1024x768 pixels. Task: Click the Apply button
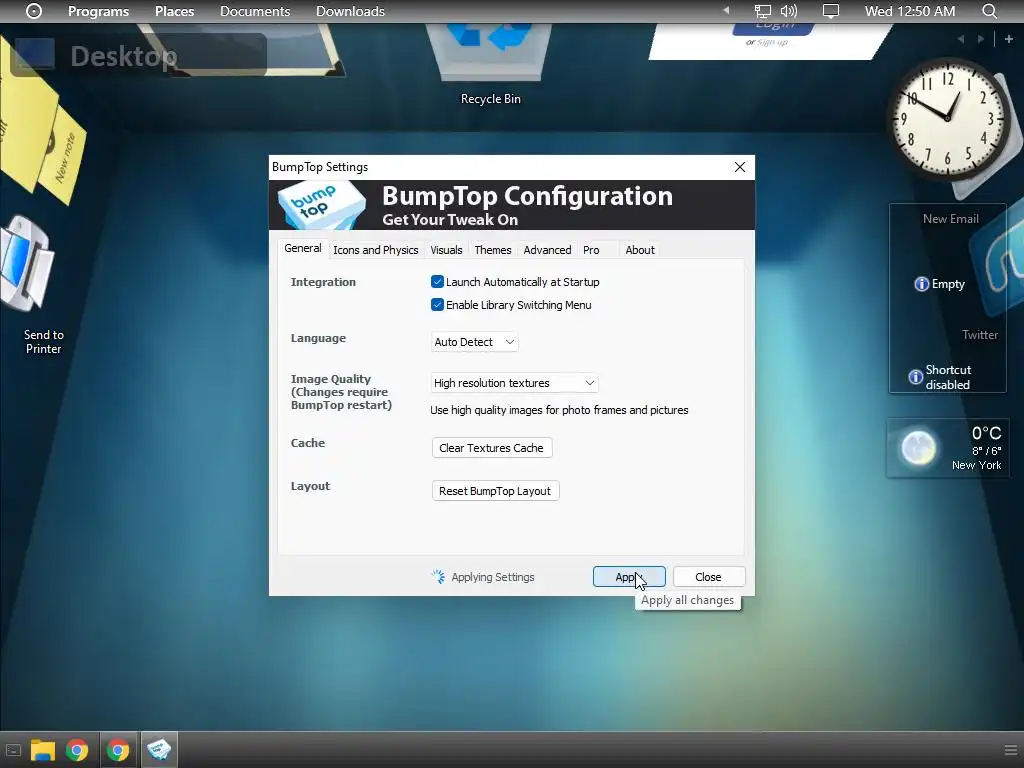629,577
